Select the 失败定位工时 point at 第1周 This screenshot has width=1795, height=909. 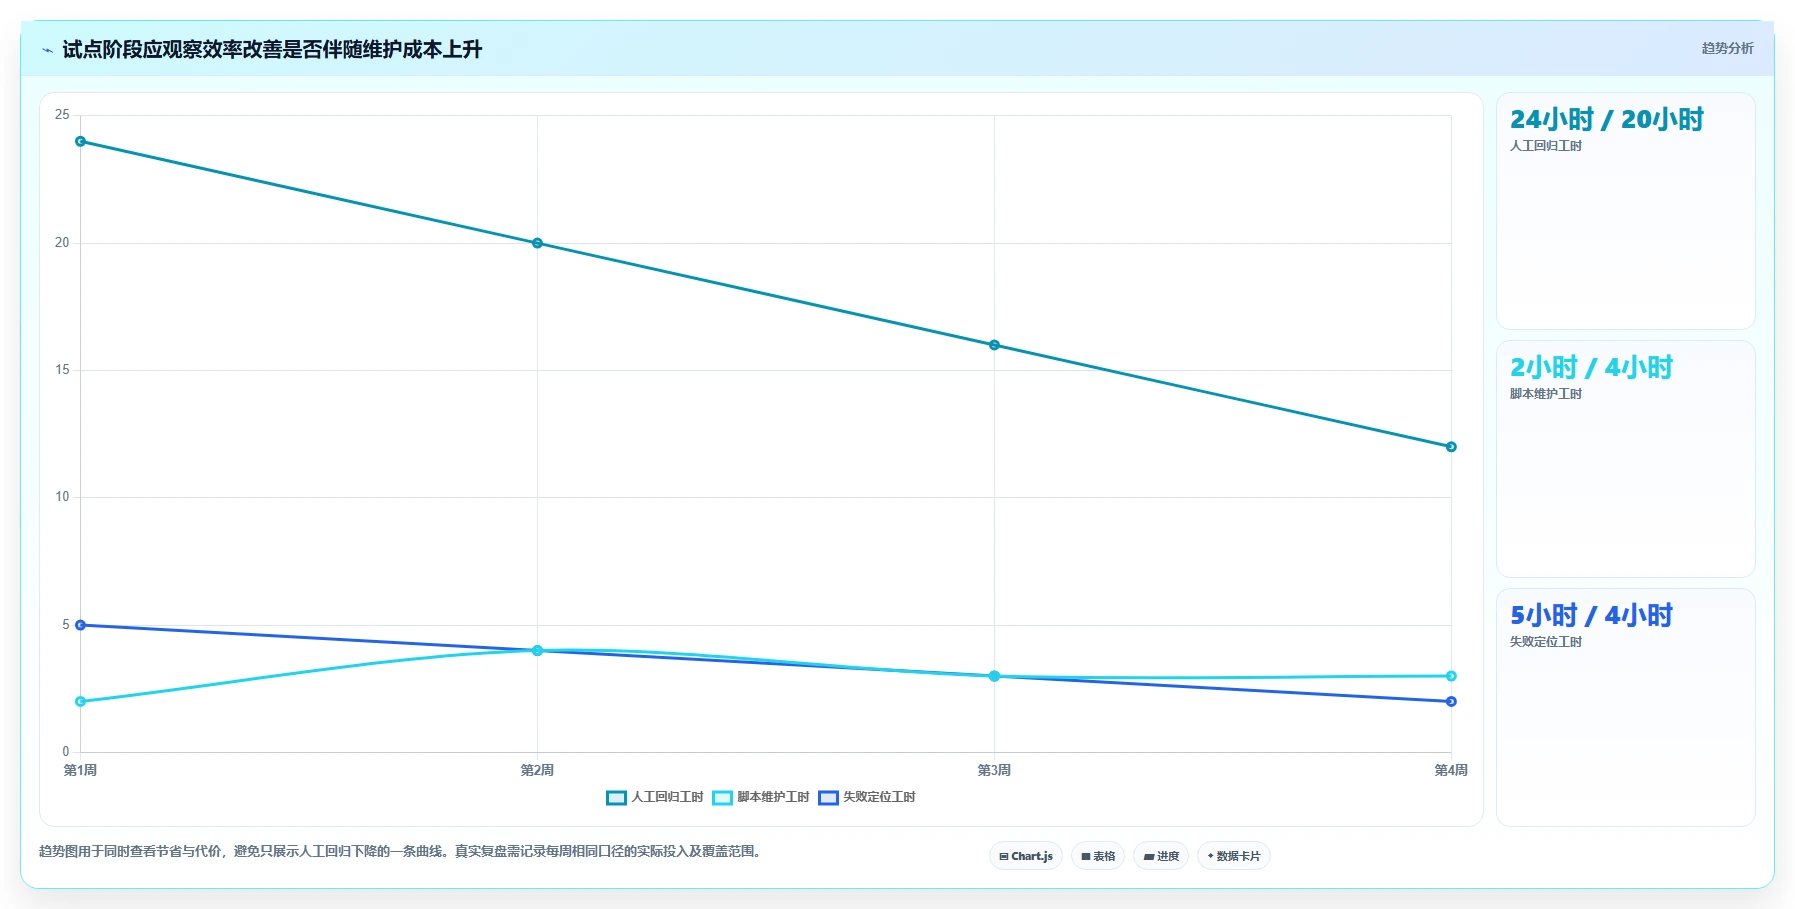pyautogui.click(x=81, y=625)
